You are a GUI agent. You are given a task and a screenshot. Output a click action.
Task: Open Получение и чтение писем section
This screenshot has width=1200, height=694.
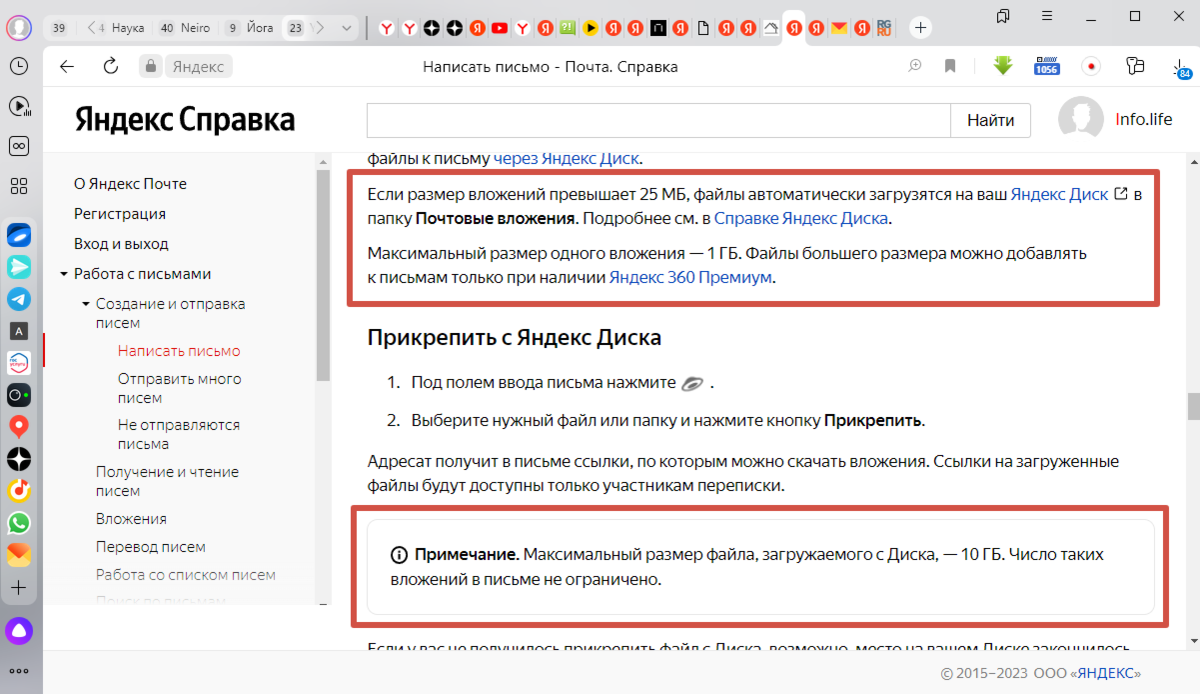pos(167,481)
